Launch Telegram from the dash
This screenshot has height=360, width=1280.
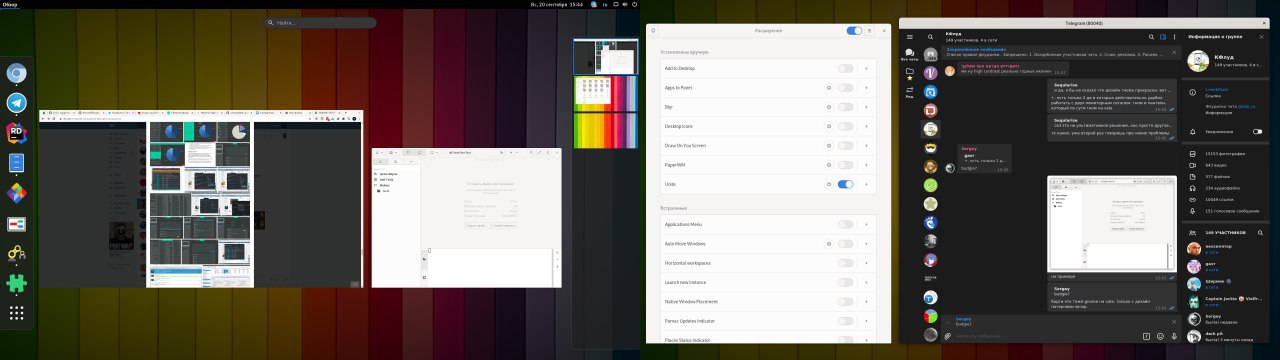pos(16,103)
